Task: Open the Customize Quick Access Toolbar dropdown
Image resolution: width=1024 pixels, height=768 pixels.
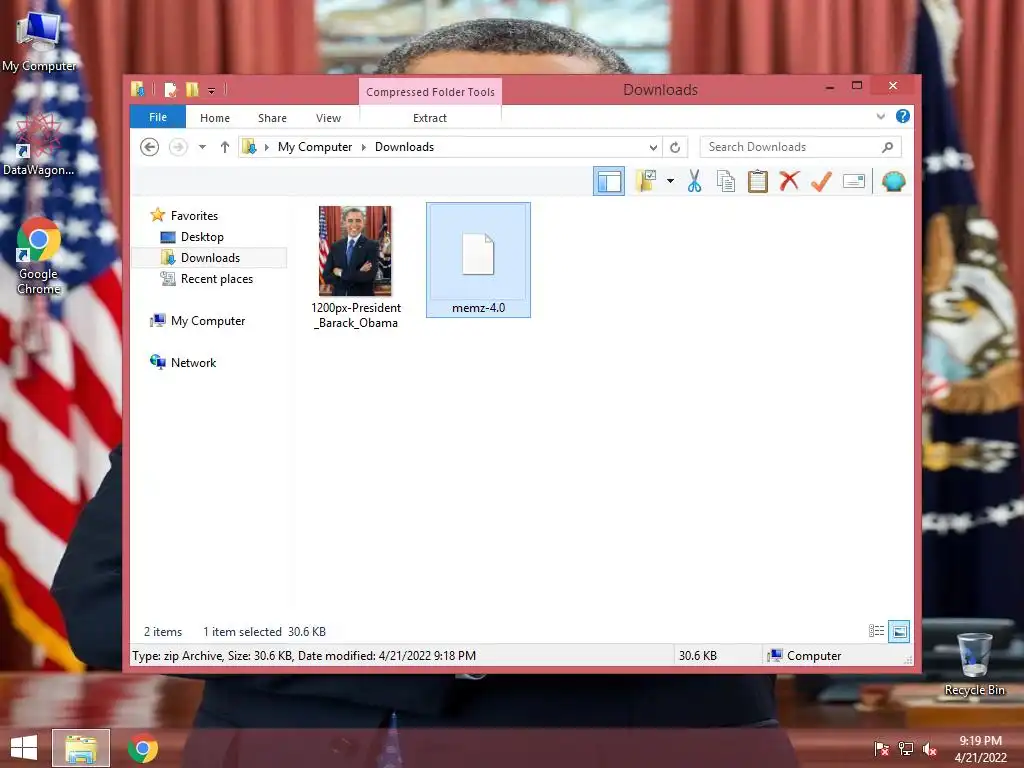Action: coord(212,91)
